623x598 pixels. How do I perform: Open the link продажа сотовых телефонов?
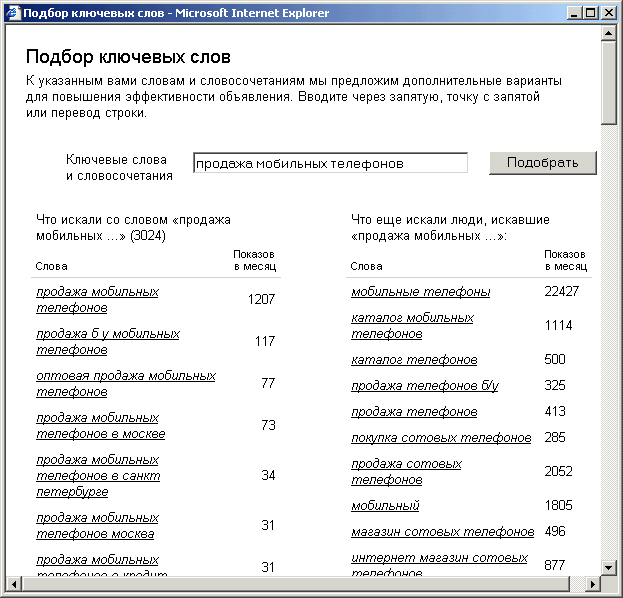(x=406, y=472)
